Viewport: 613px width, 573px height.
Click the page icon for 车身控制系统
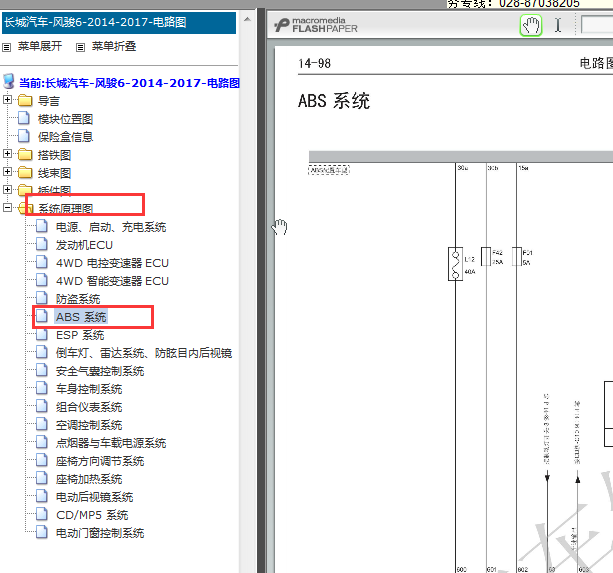[42, 388]
